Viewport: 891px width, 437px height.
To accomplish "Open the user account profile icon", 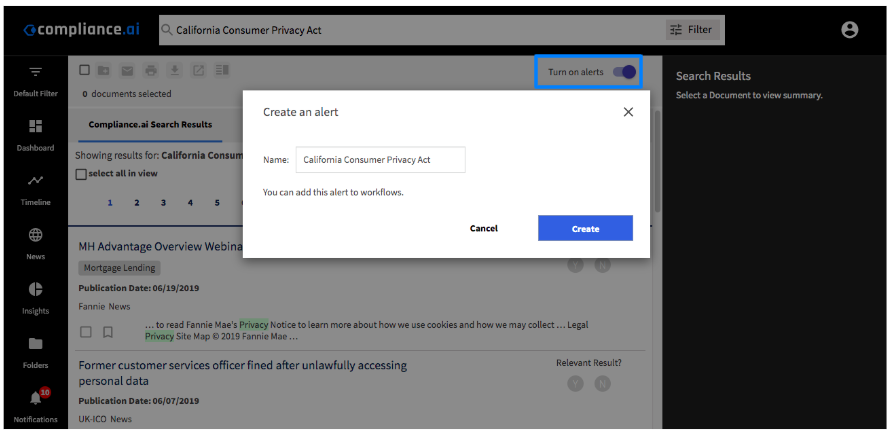I will click(x=850, y=30).
